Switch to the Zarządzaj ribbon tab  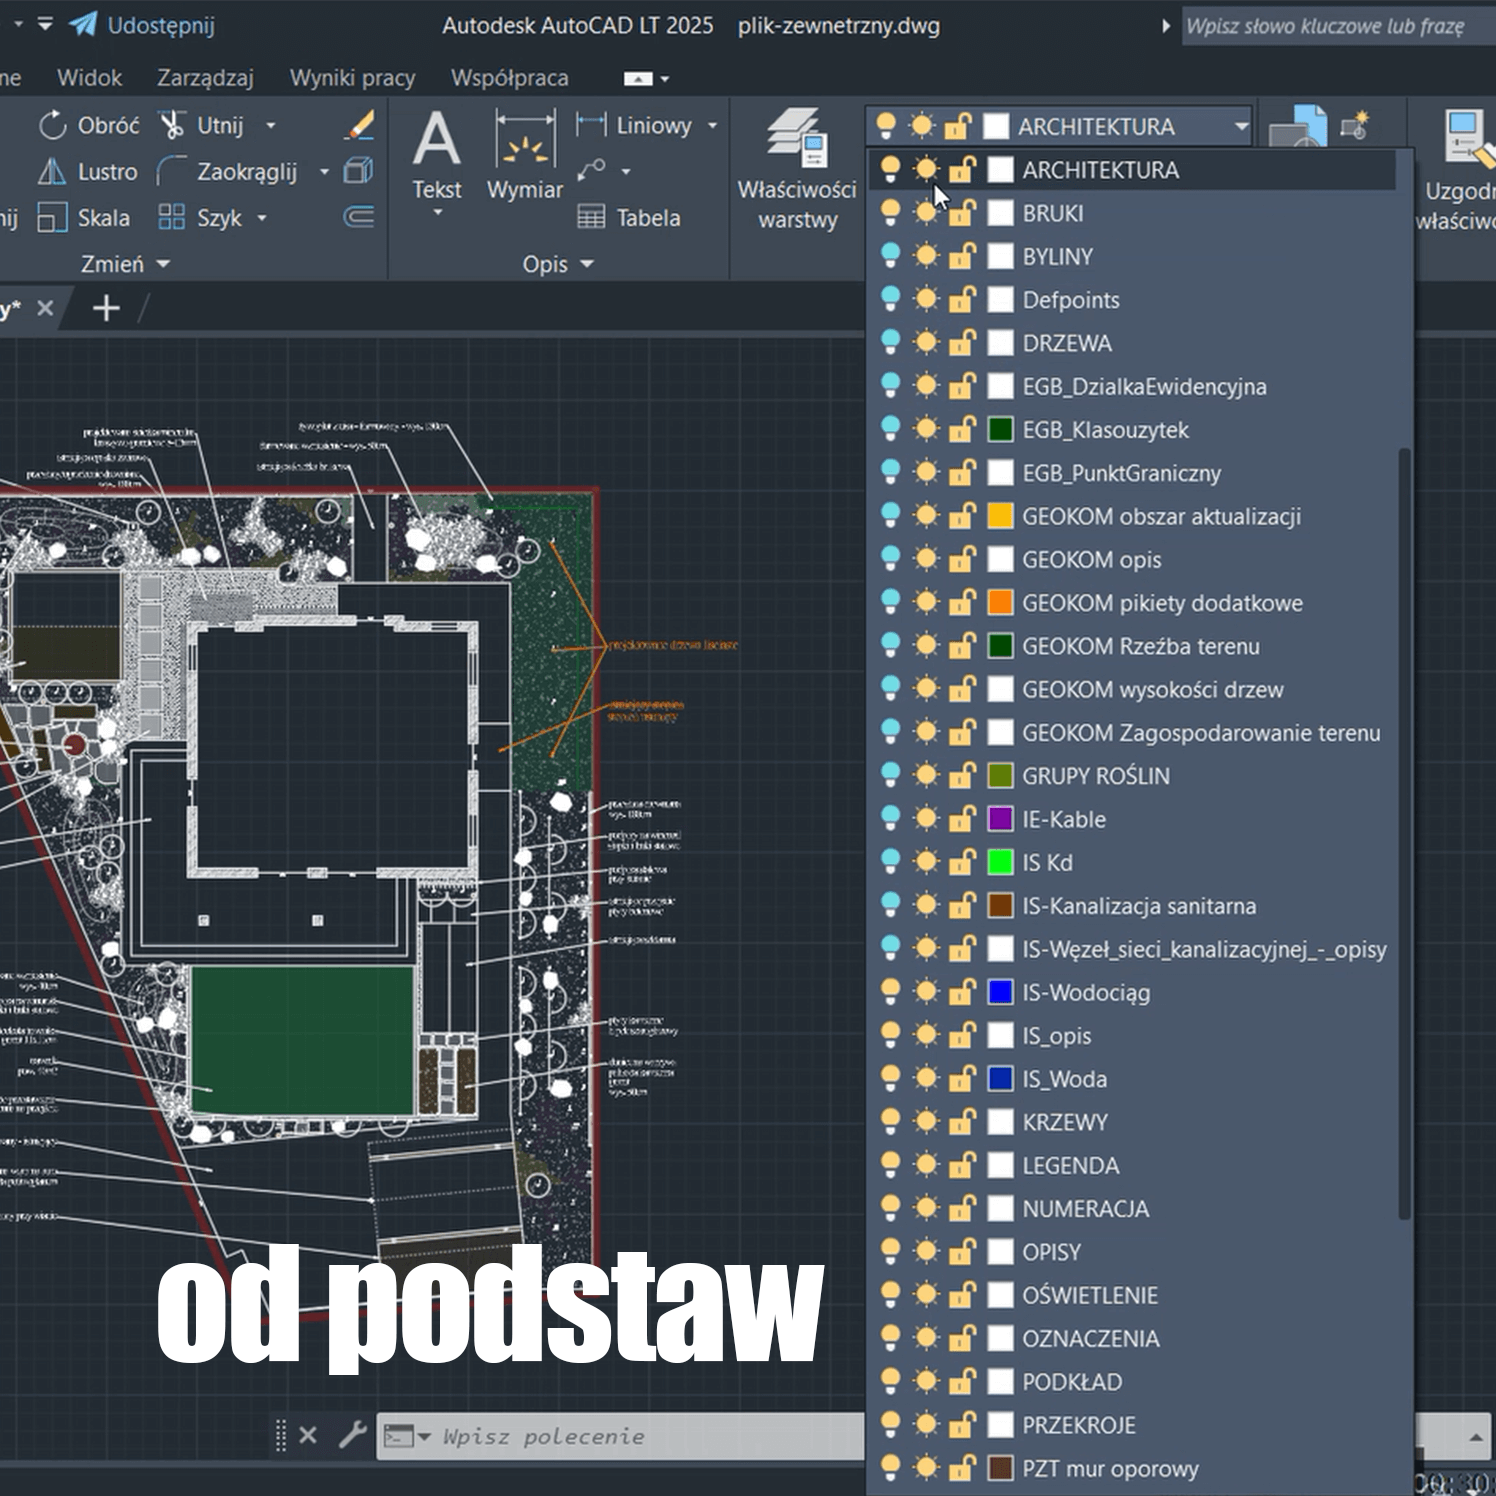pos(205,78)
